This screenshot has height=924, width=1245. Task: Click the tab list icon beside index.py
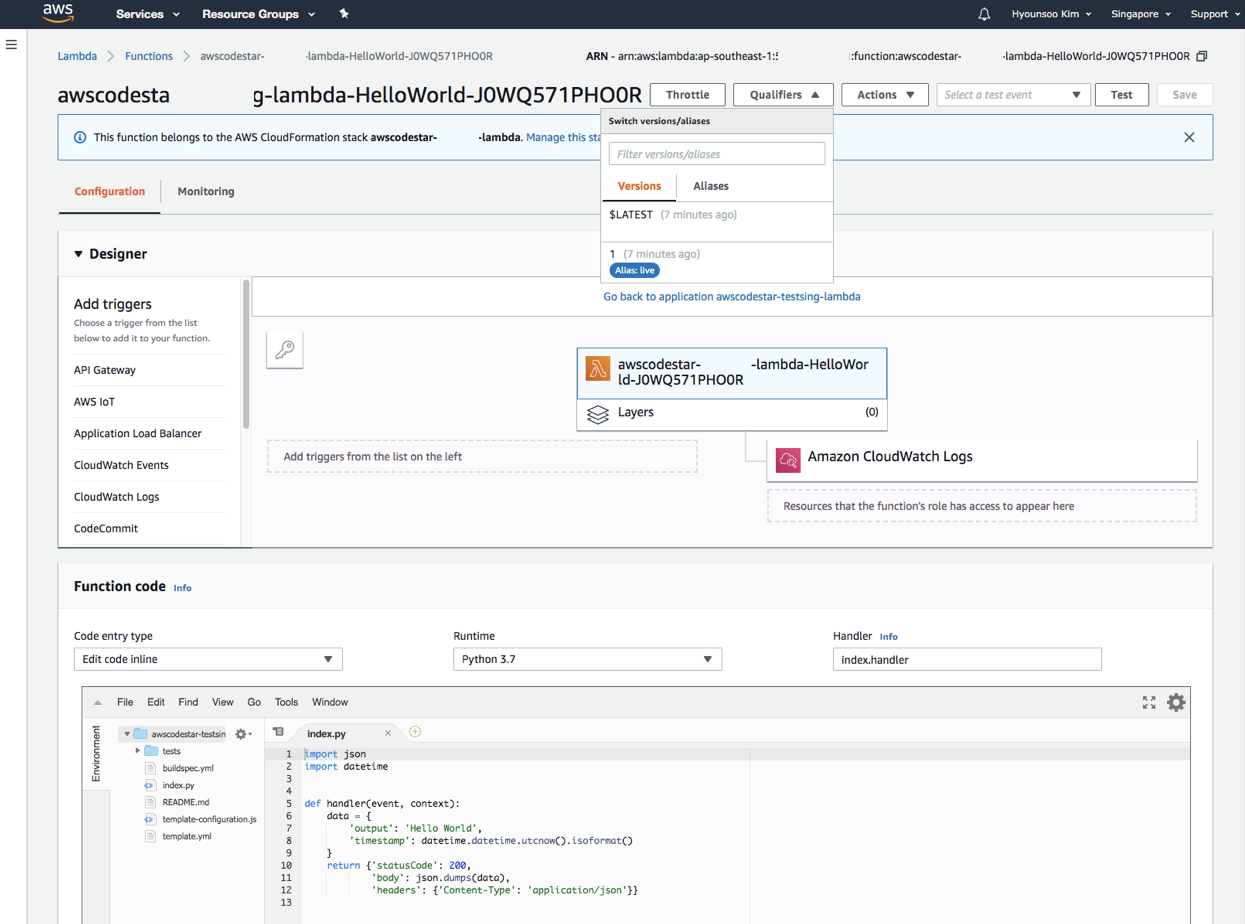click(x=279, y=732)
